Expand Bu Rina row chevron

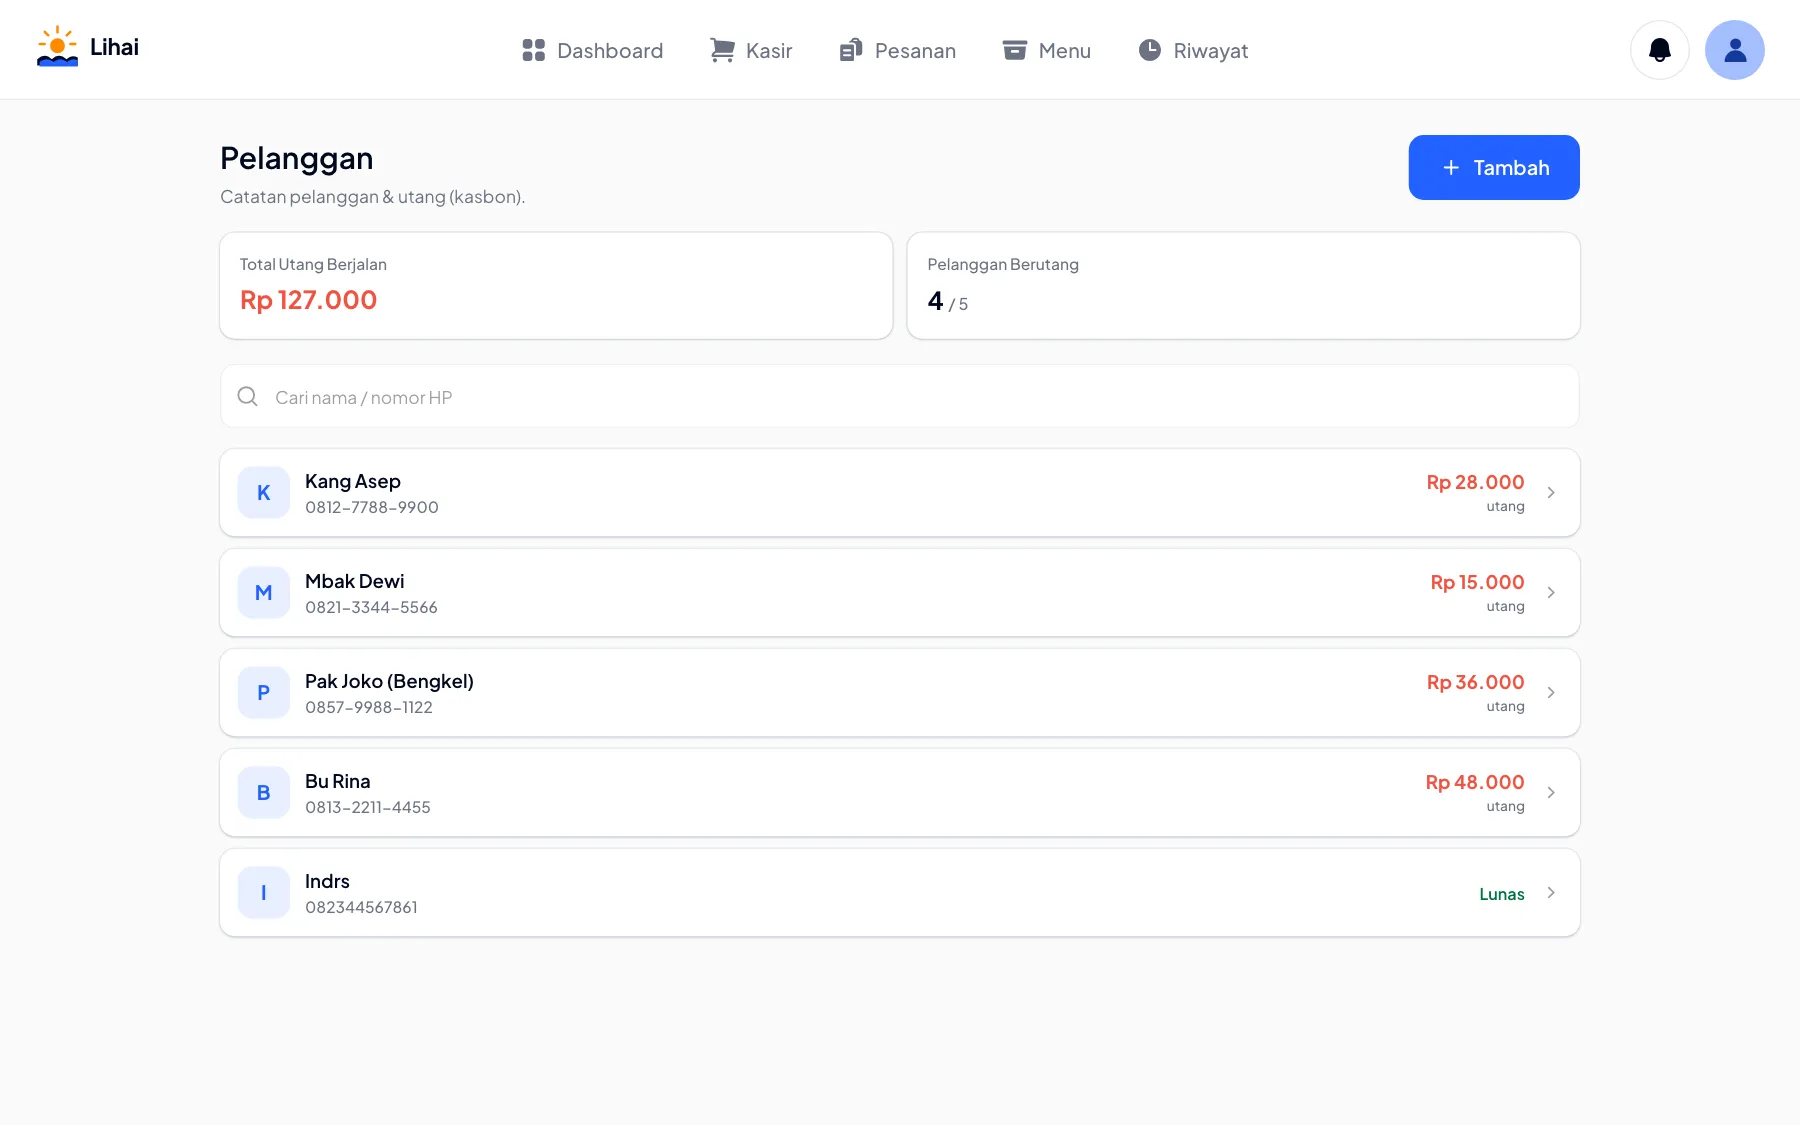point(1551,793)
